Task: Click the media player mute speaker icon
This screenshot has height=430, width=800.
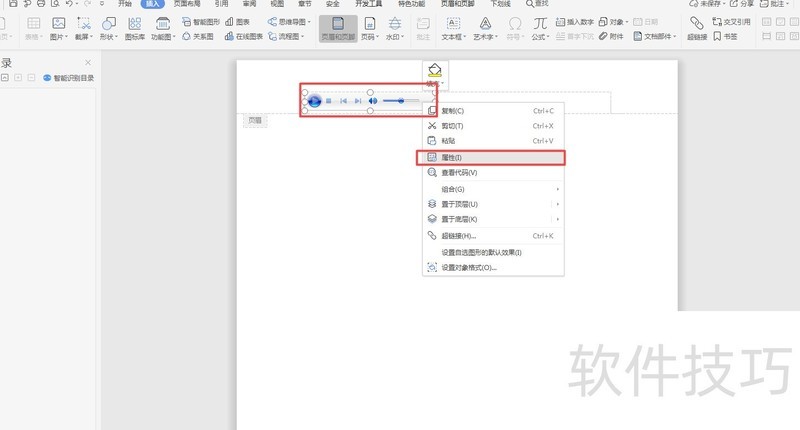Action: point(373,101)
